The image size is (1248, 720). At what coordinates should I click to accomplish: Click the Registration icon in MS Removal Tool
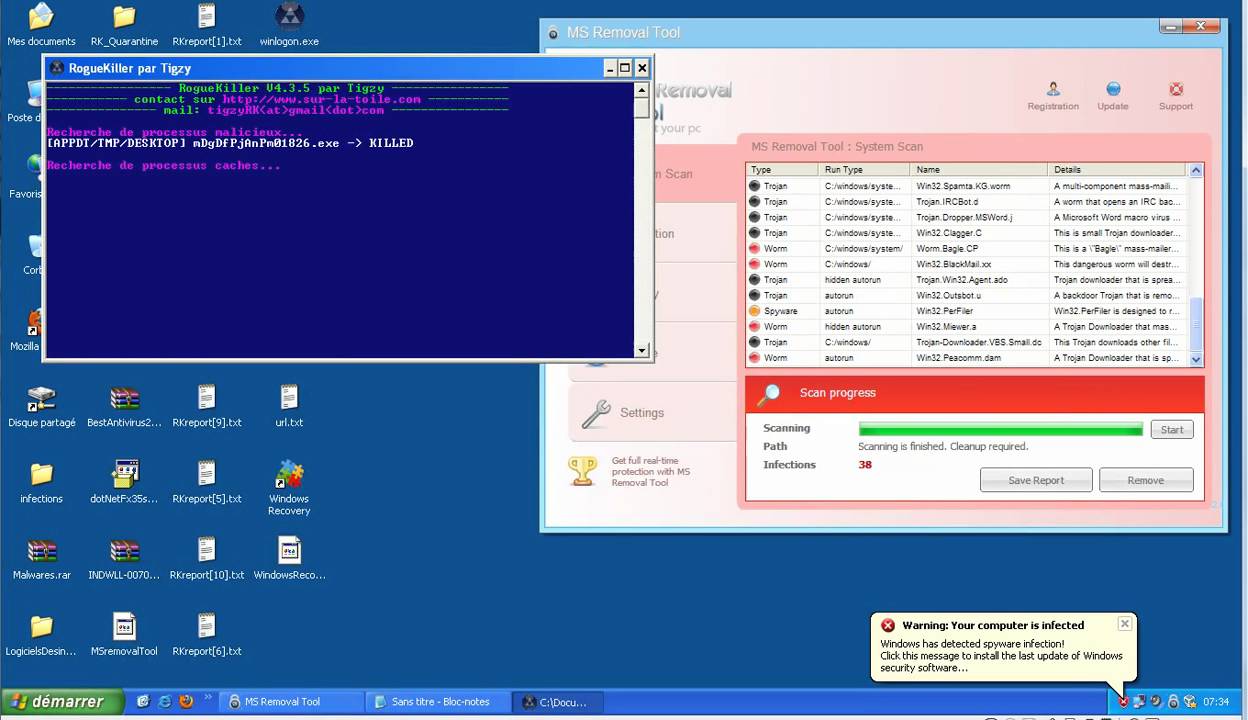[x=1053, y=89]
